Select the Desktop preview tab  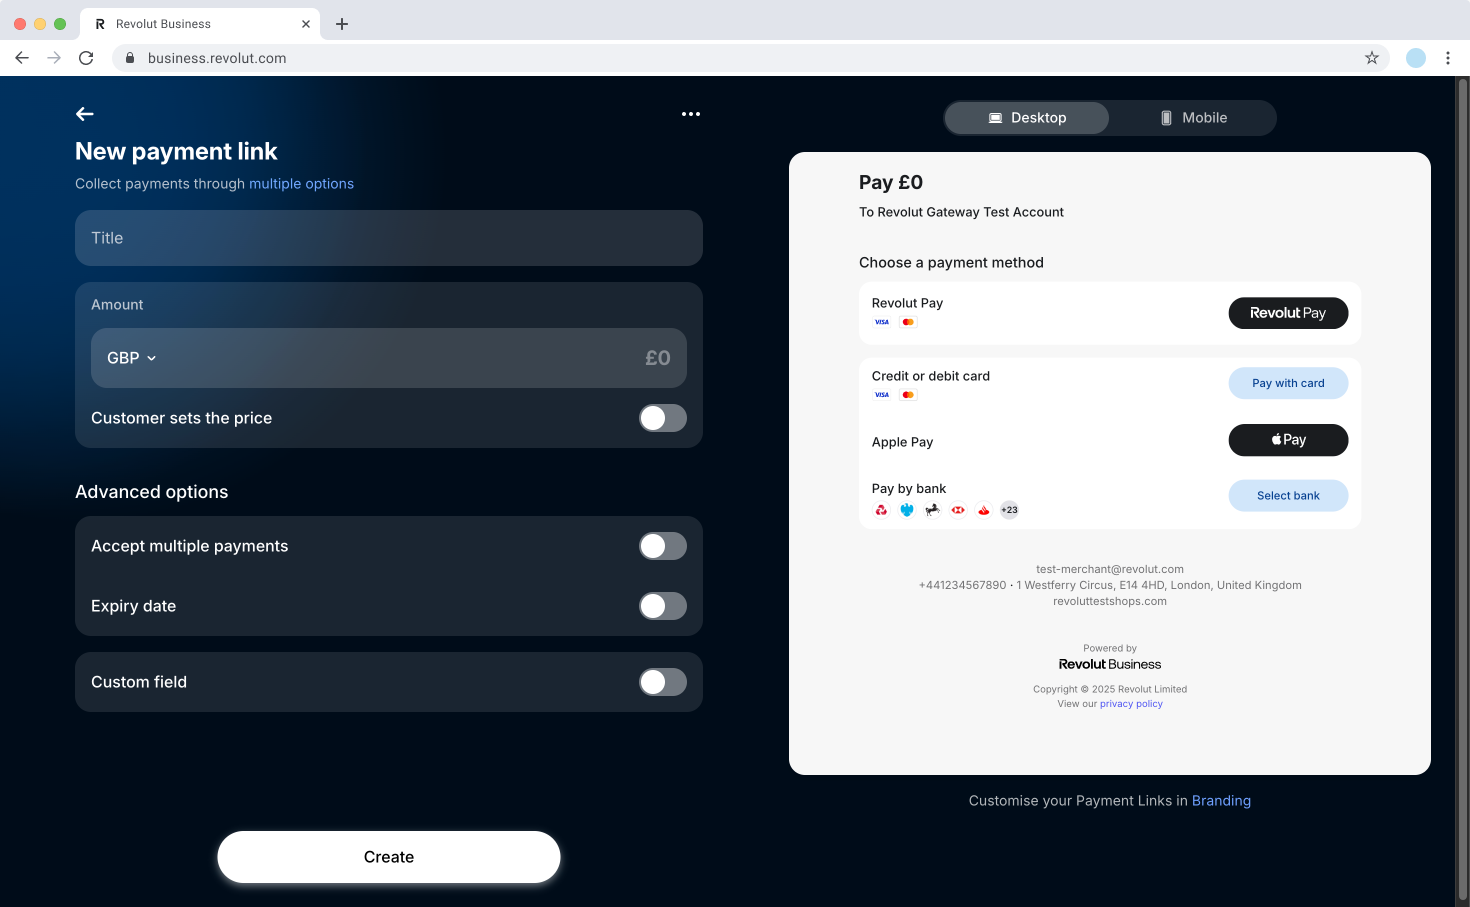coord(1026,117)
